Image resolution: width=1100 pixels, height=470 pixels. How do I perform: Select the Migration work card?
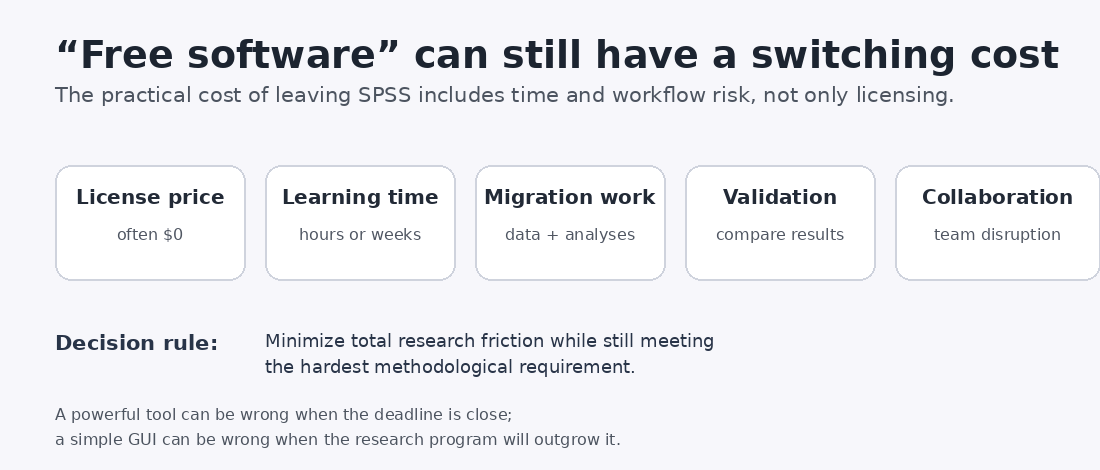point(570,223)
